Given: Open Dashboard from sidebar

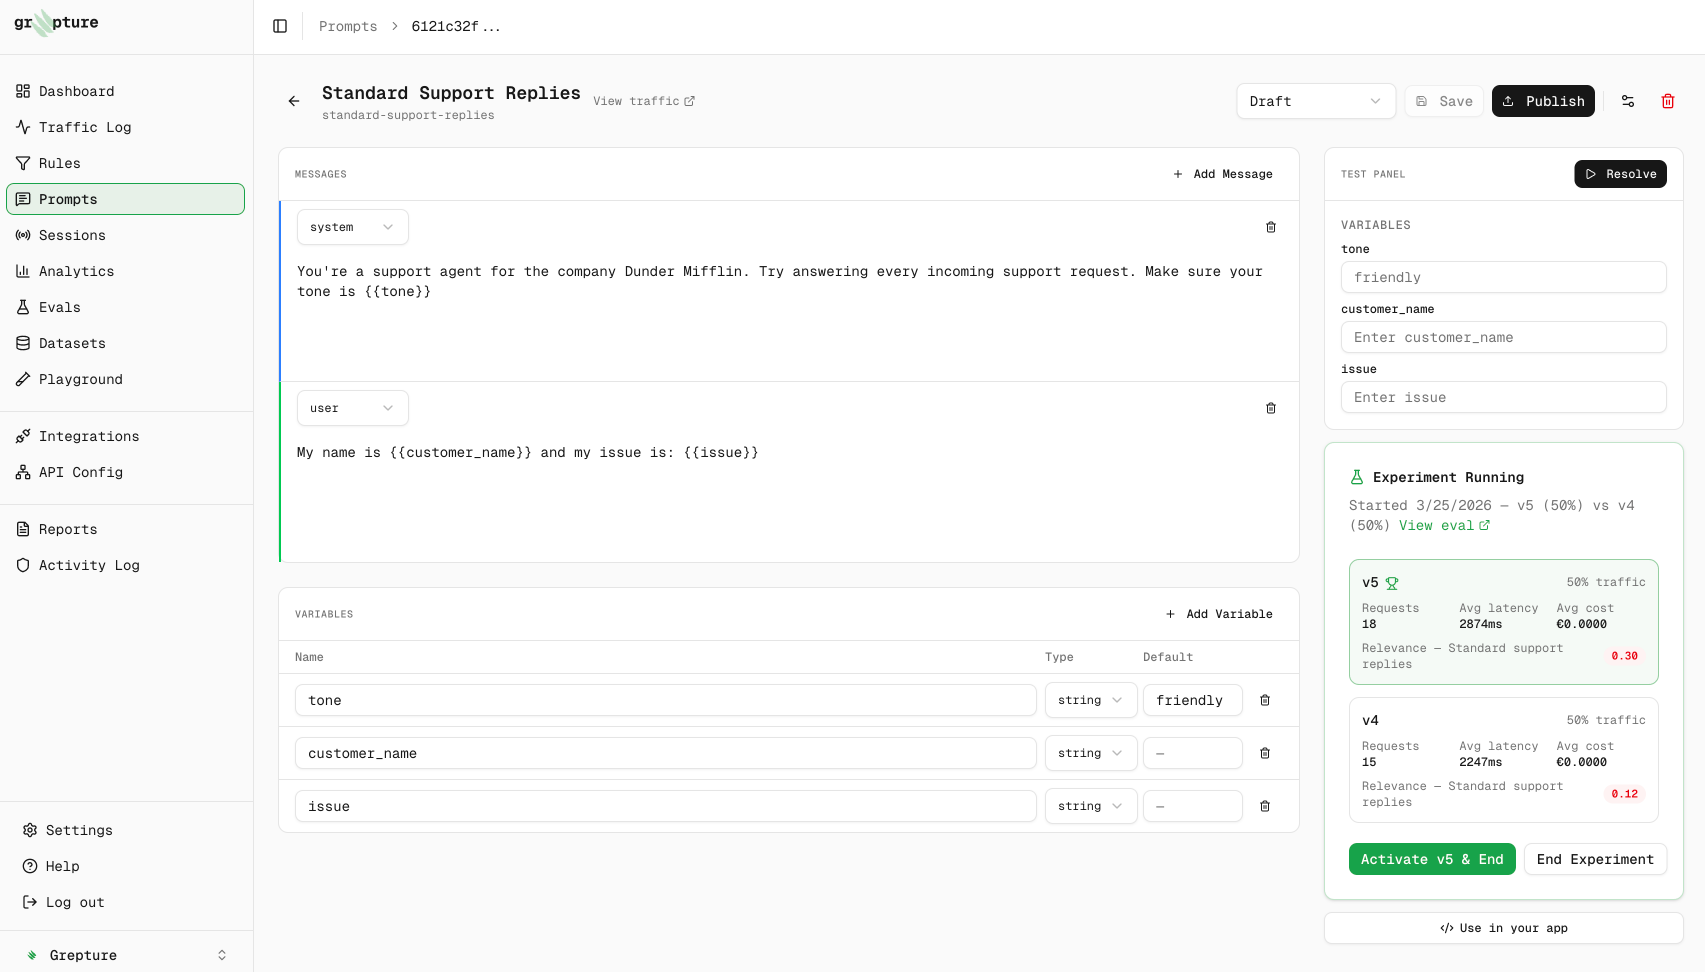Looking at the screenshot, I should coord(126,91).
